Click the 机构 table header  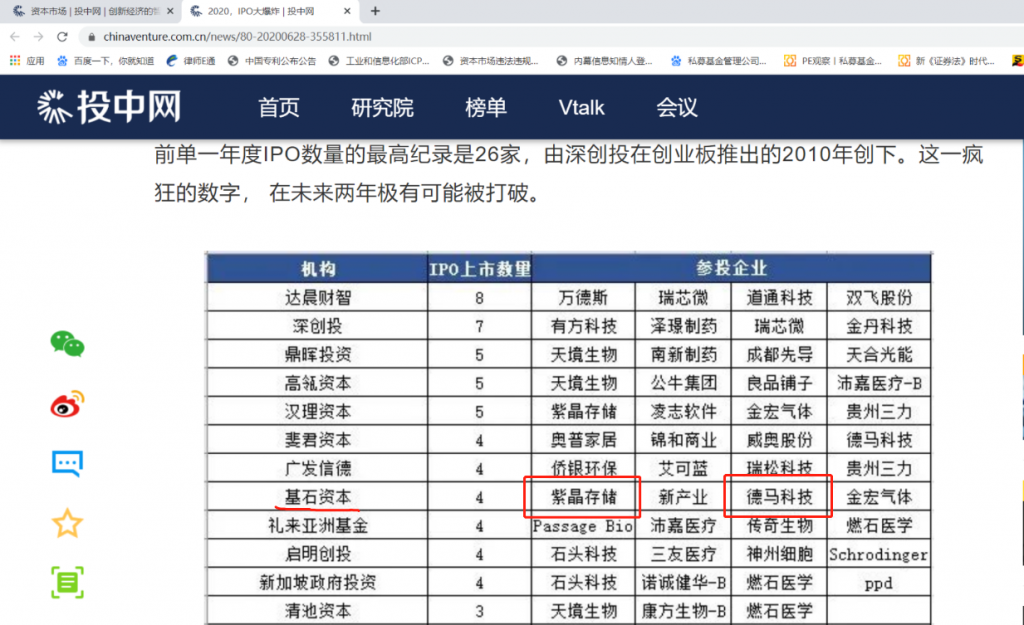[x=318, y=269]
